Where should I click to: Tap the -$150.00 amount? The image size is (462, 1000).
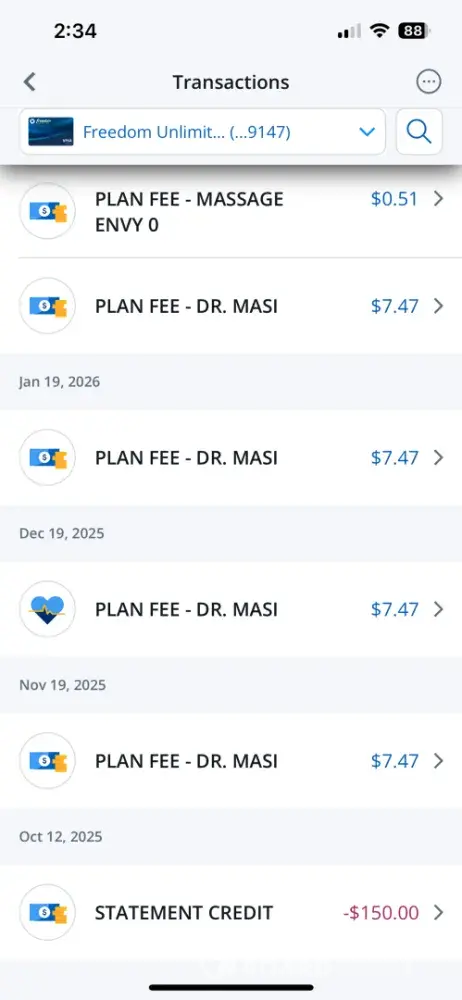[381, 913]
